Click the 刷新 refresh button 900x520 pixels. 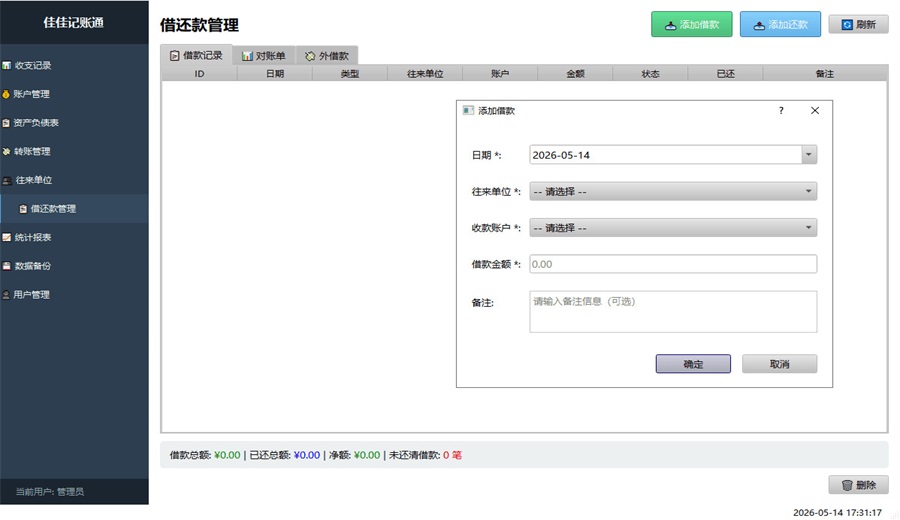point(859,25)
